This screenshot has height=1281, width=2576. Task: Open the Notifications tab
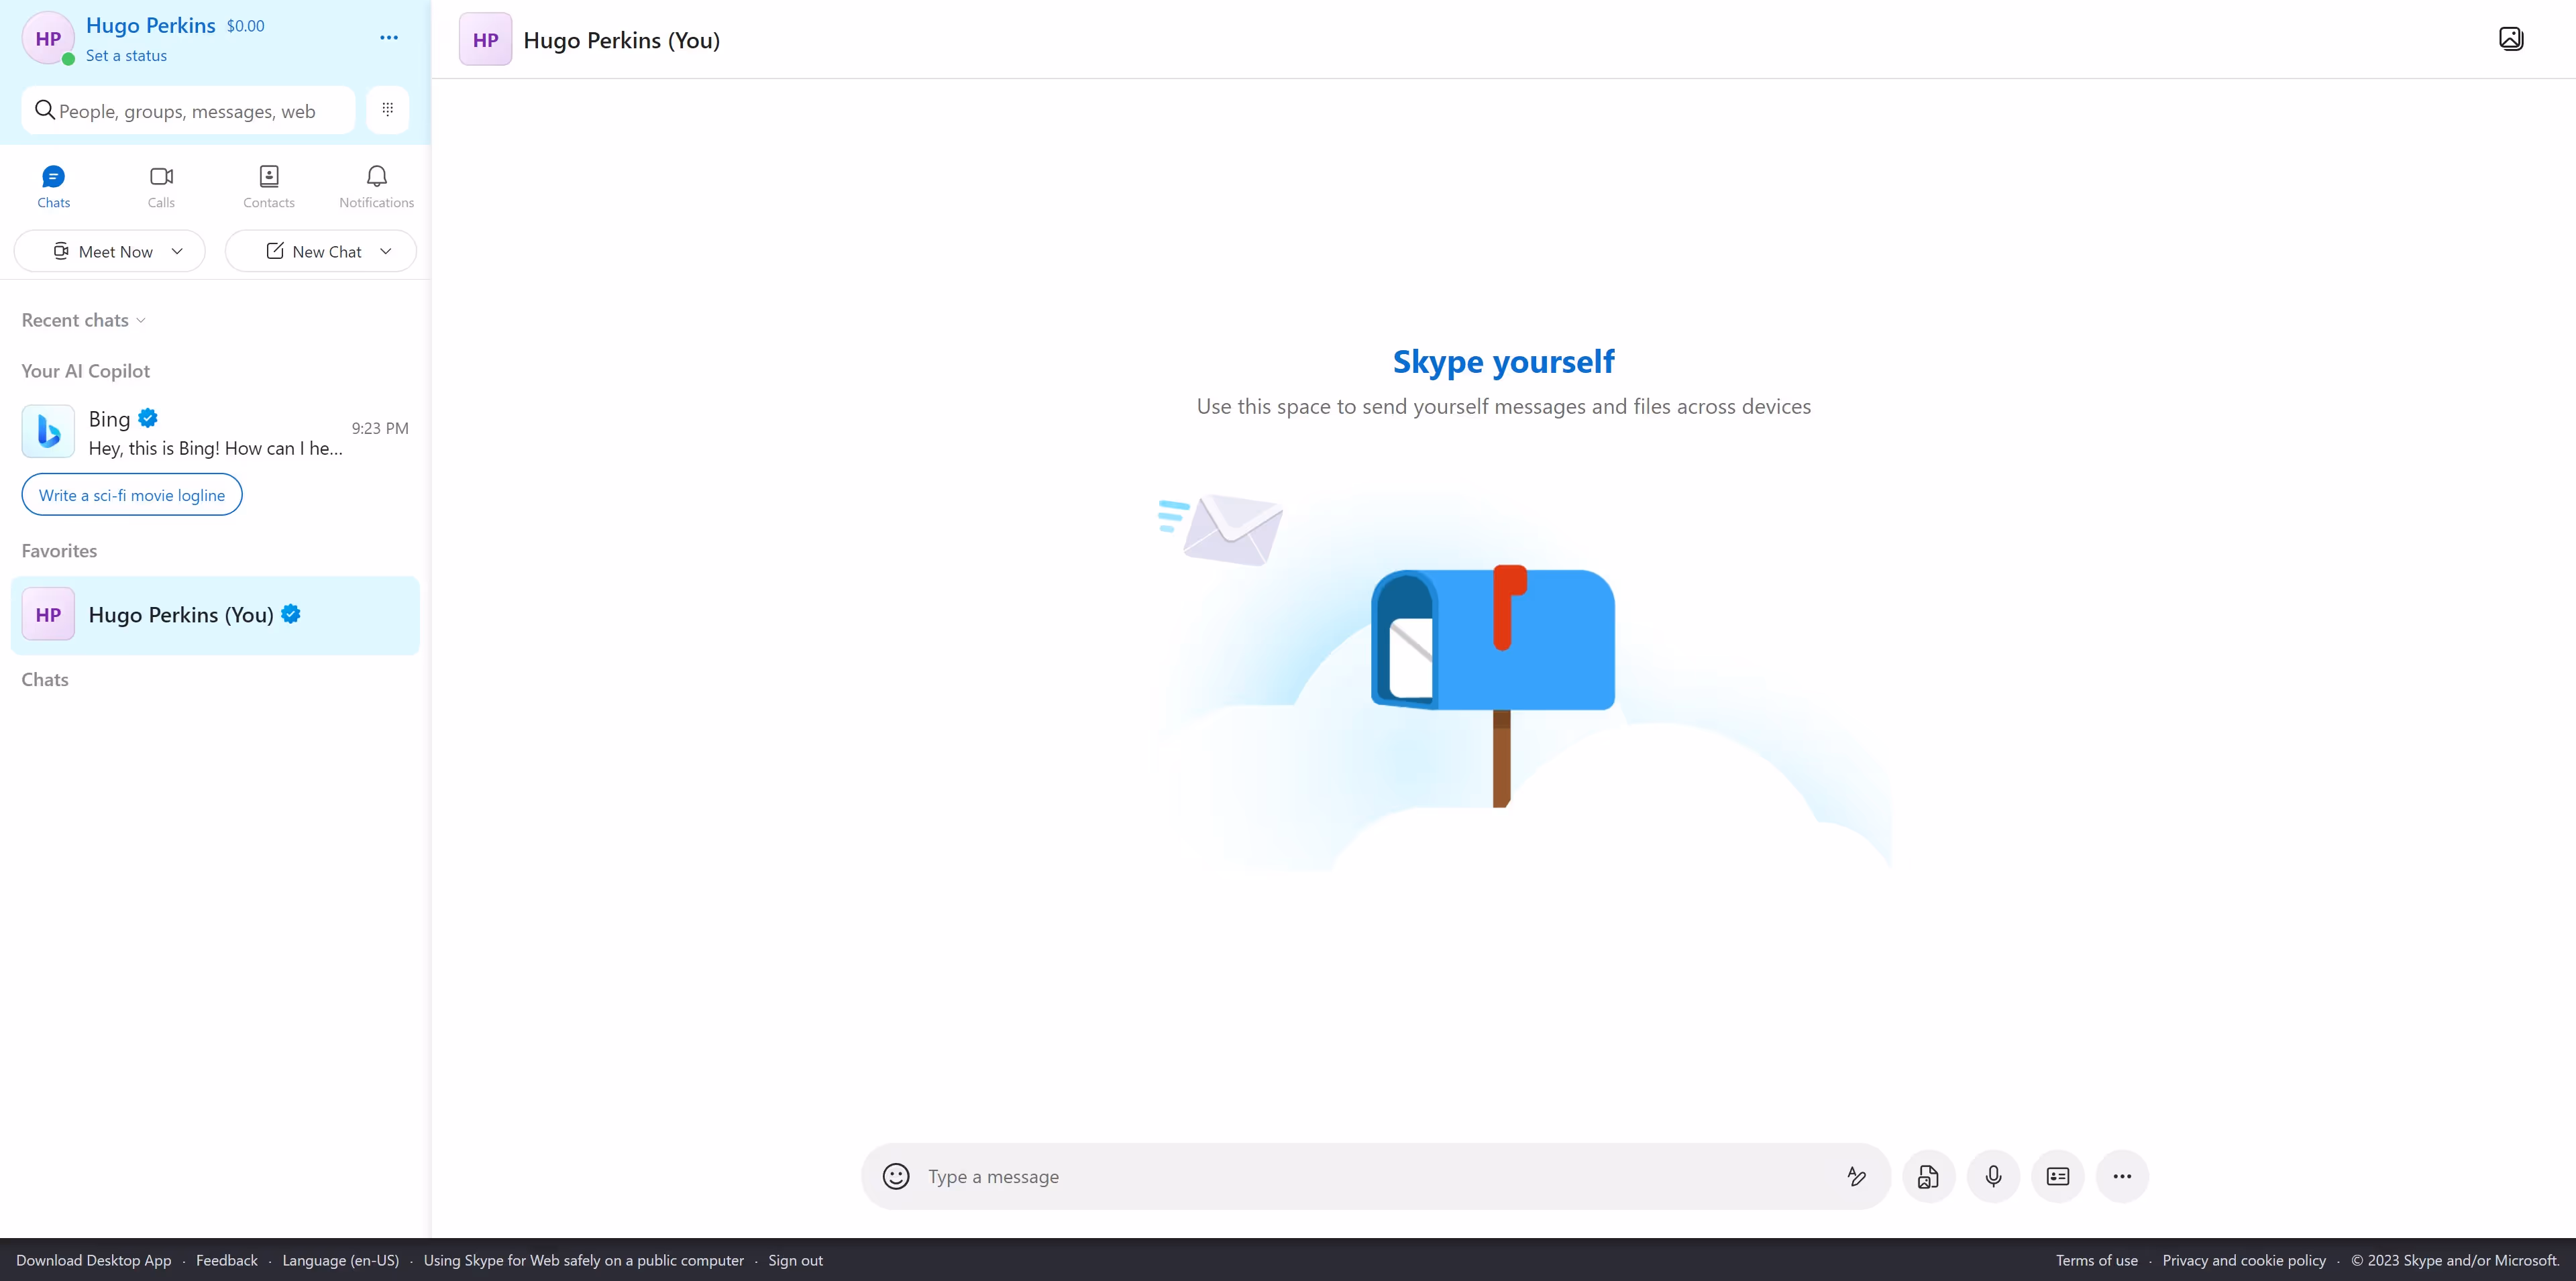point(376,186)
